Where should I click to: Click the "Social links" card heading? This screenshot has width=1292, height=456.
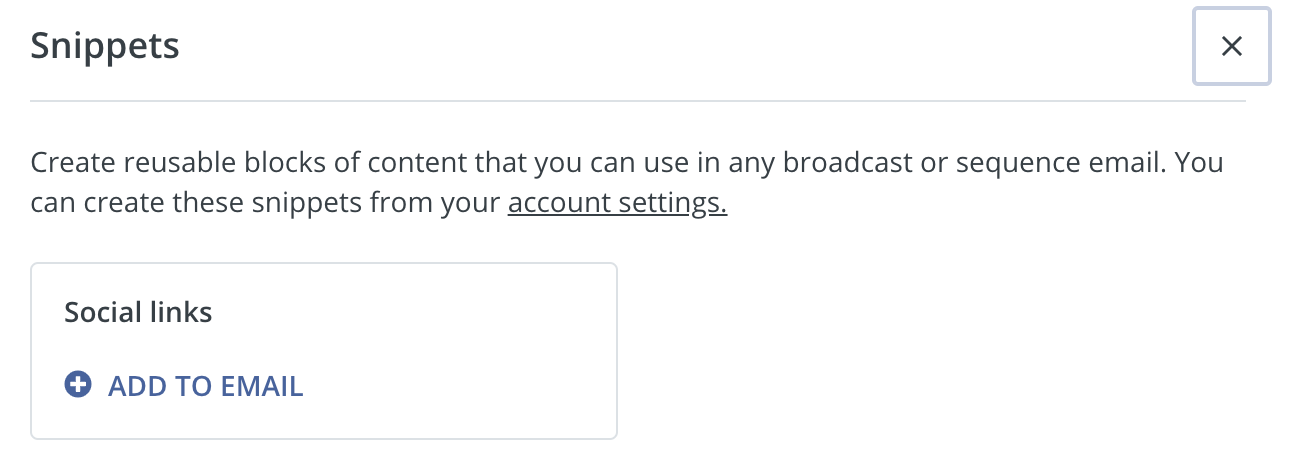pos(138,312)
